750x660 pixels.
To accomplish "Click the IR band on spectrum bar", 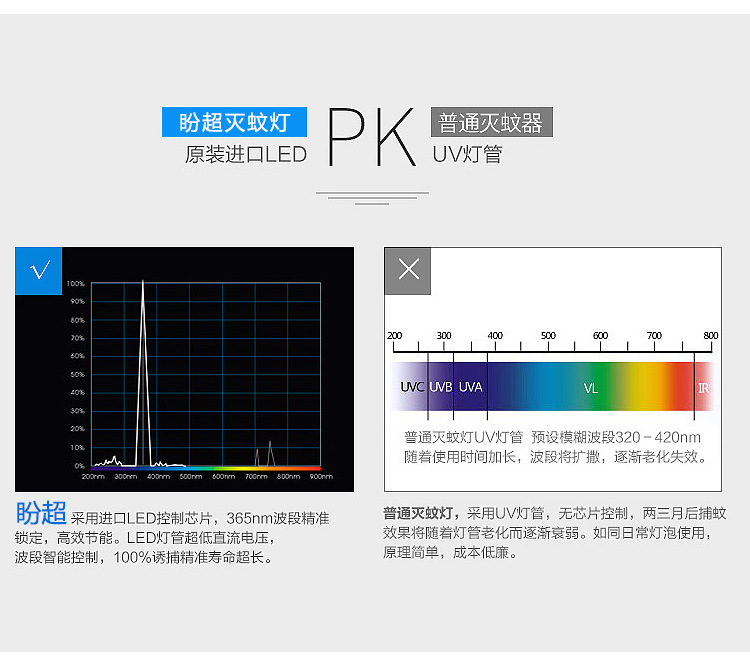I will (x=704, y=387).
